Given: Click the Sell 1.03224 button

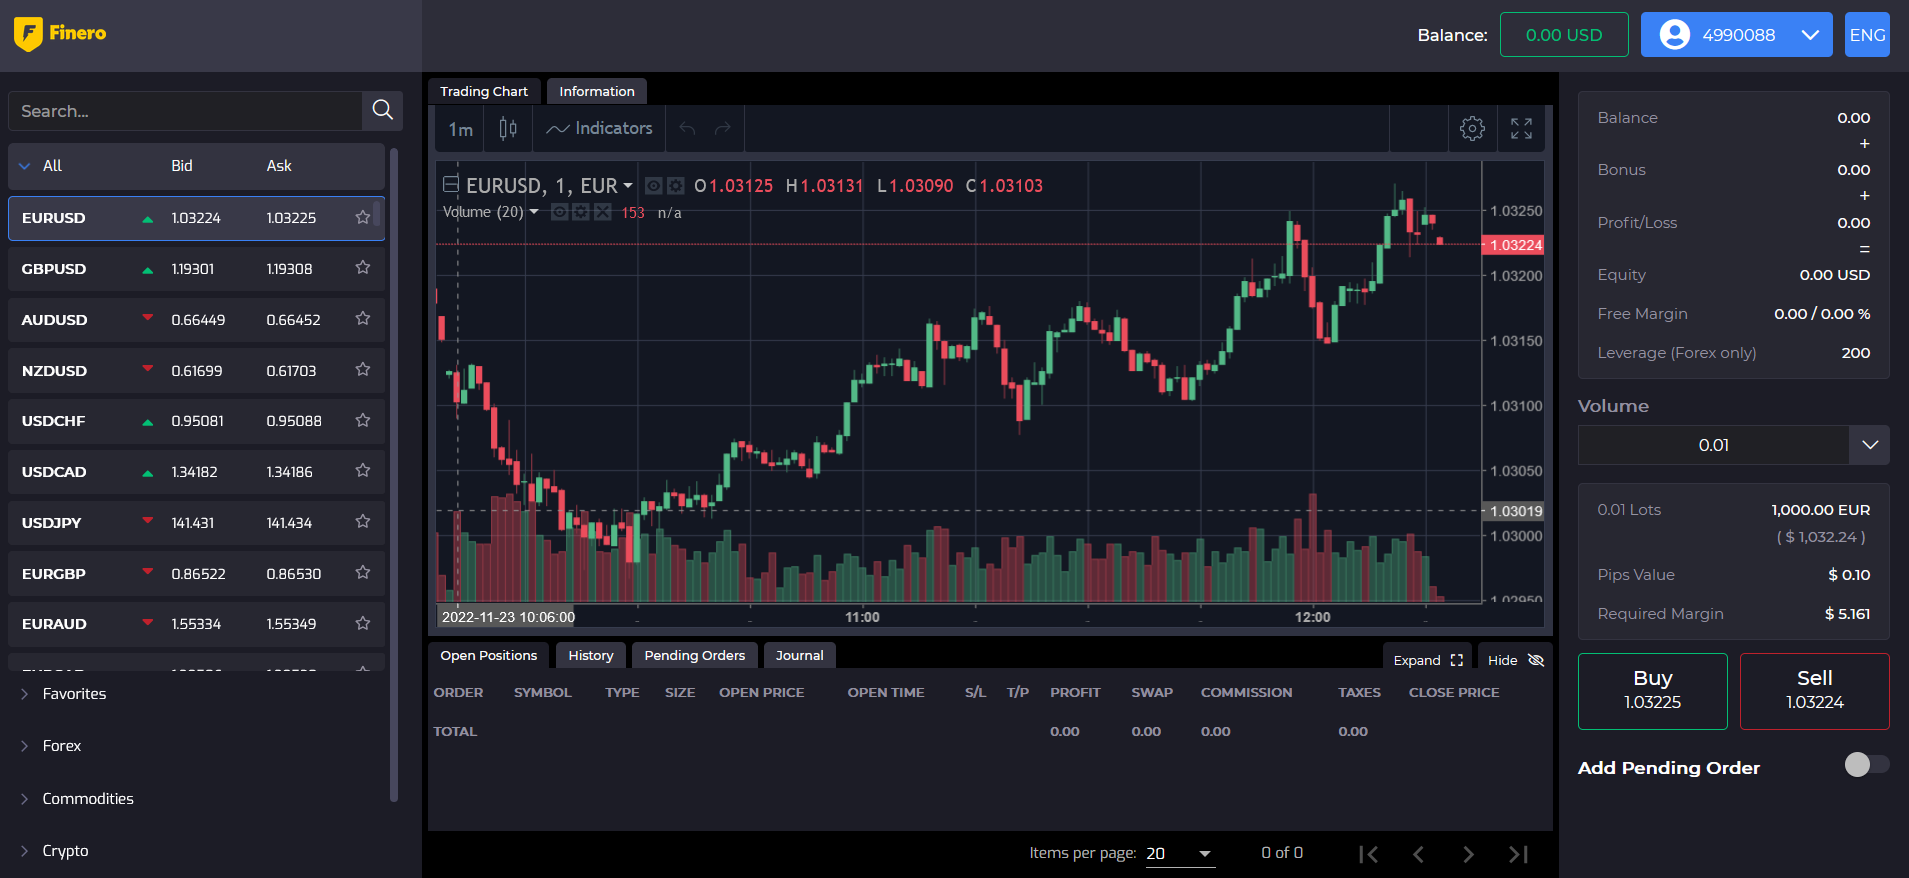Looking at the screenshot, I should (1814, 691).
